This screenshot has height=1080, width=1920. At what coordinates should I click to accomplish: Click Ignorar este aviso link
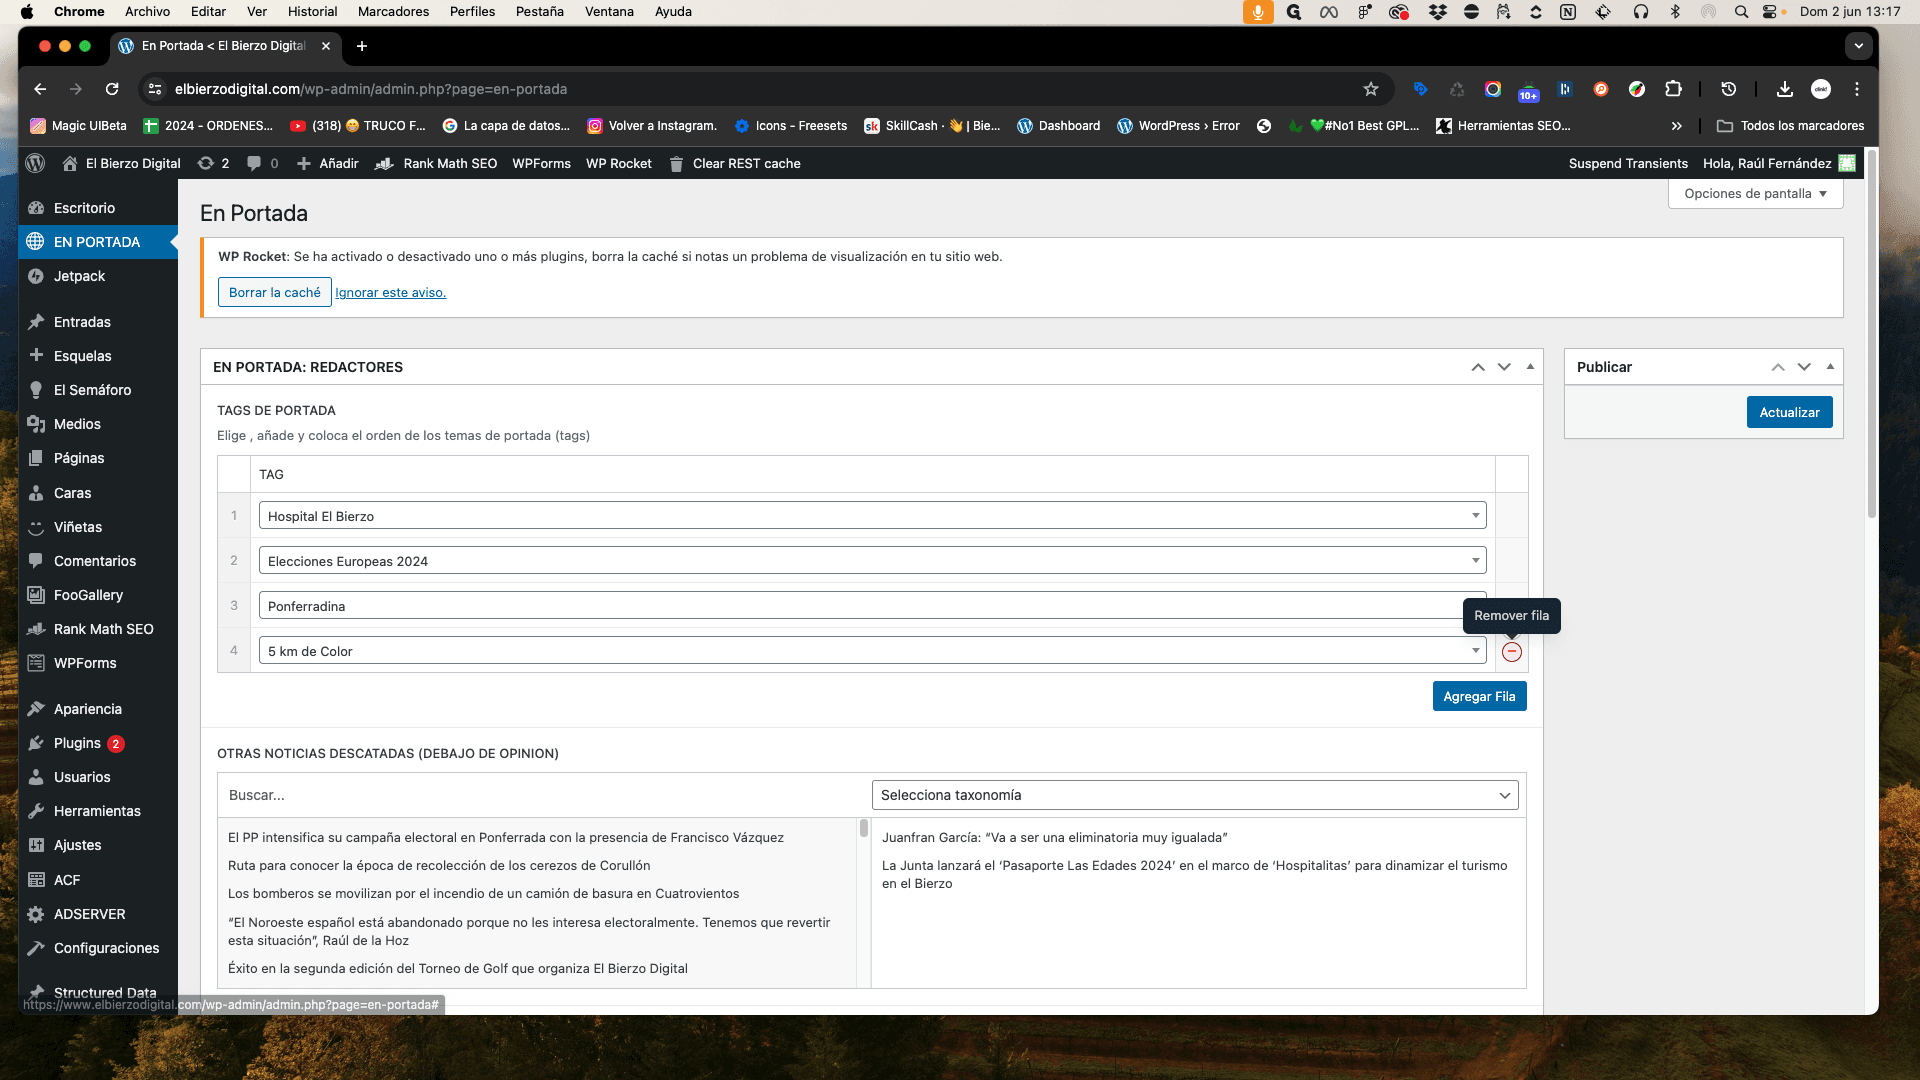click(x=390, y=293)
